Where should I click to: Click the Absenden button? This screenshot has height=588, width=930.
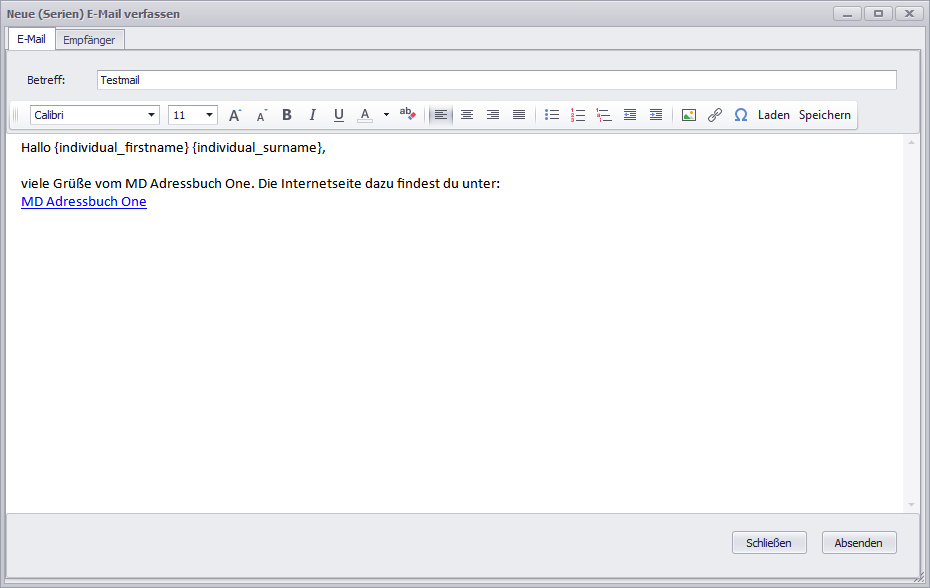pos(859,543)
